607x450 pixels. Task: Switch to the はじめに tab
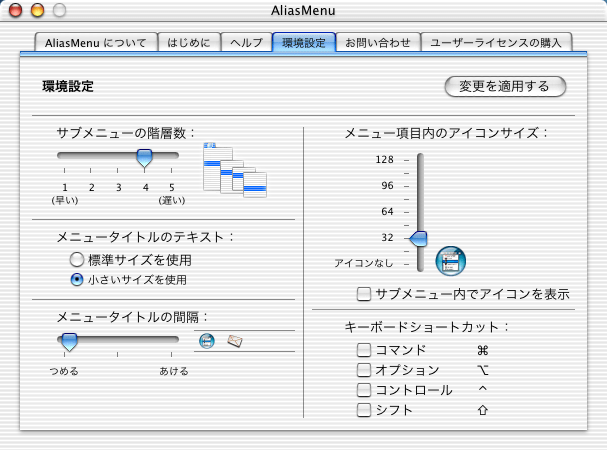[x=189, y=42]
